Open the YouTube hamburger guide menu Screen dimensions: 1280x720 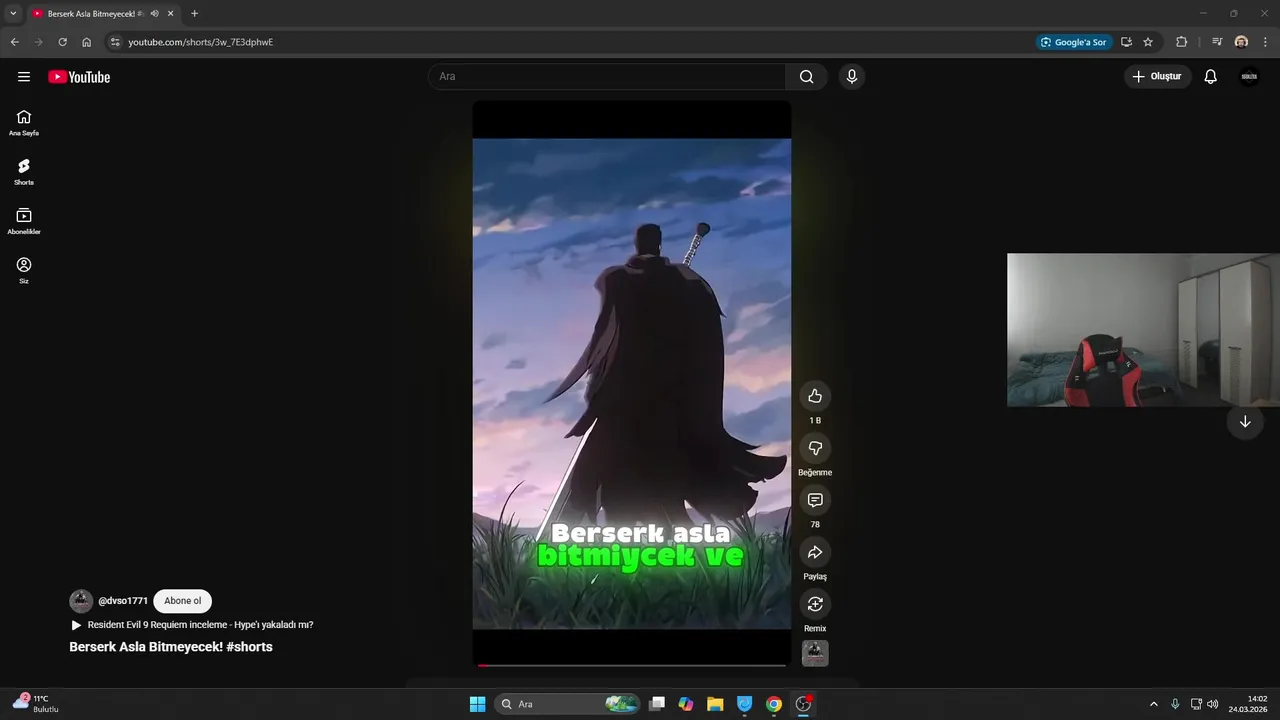[x=24, y=77]
